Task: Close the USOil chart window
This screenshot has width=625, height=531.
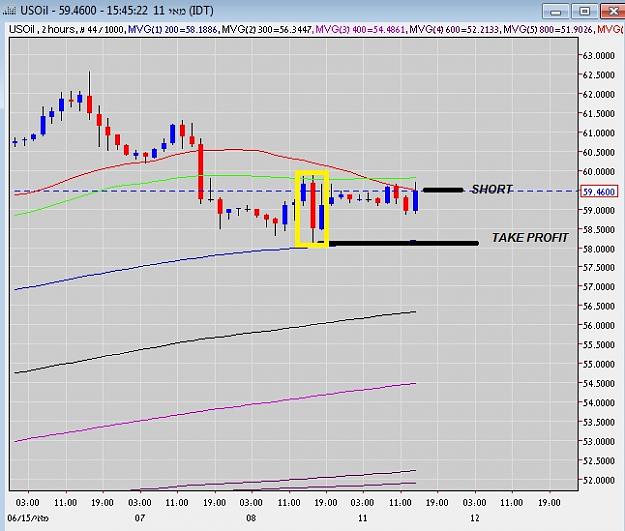Action: 613,11
